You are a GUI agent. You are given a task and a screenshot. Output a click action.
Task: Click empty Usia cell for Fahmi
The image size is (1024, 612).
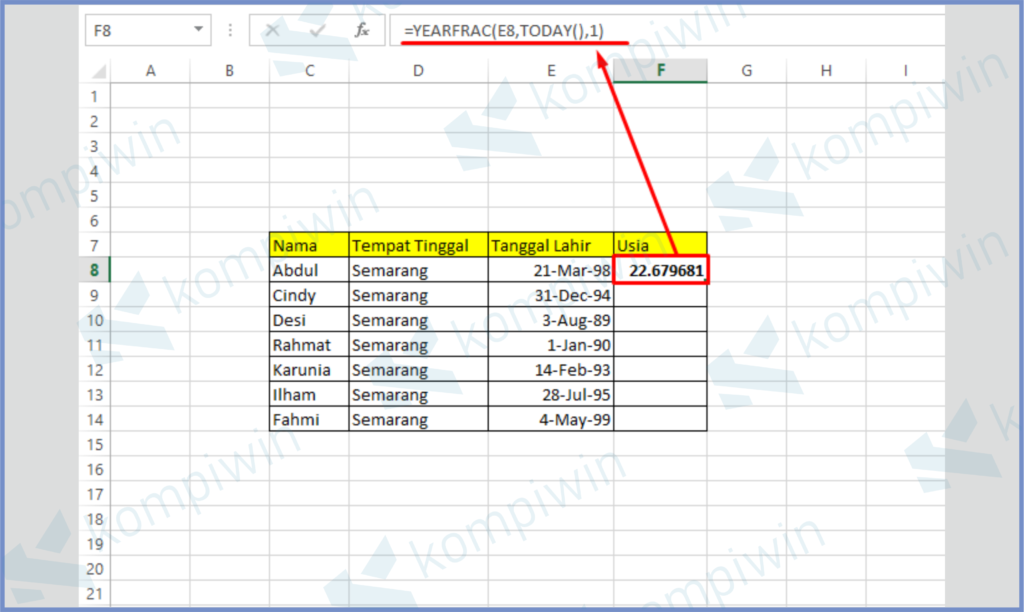tap(660, 420)
